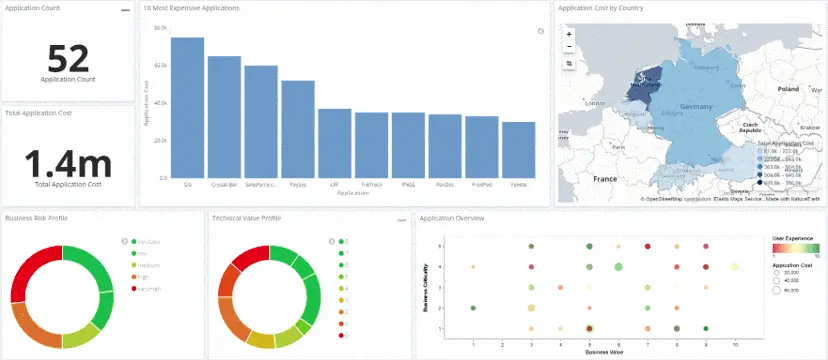The height and width of the screenshot is (360, 828).
Task: Click the Salesforce bar
Action: (261, 122)
